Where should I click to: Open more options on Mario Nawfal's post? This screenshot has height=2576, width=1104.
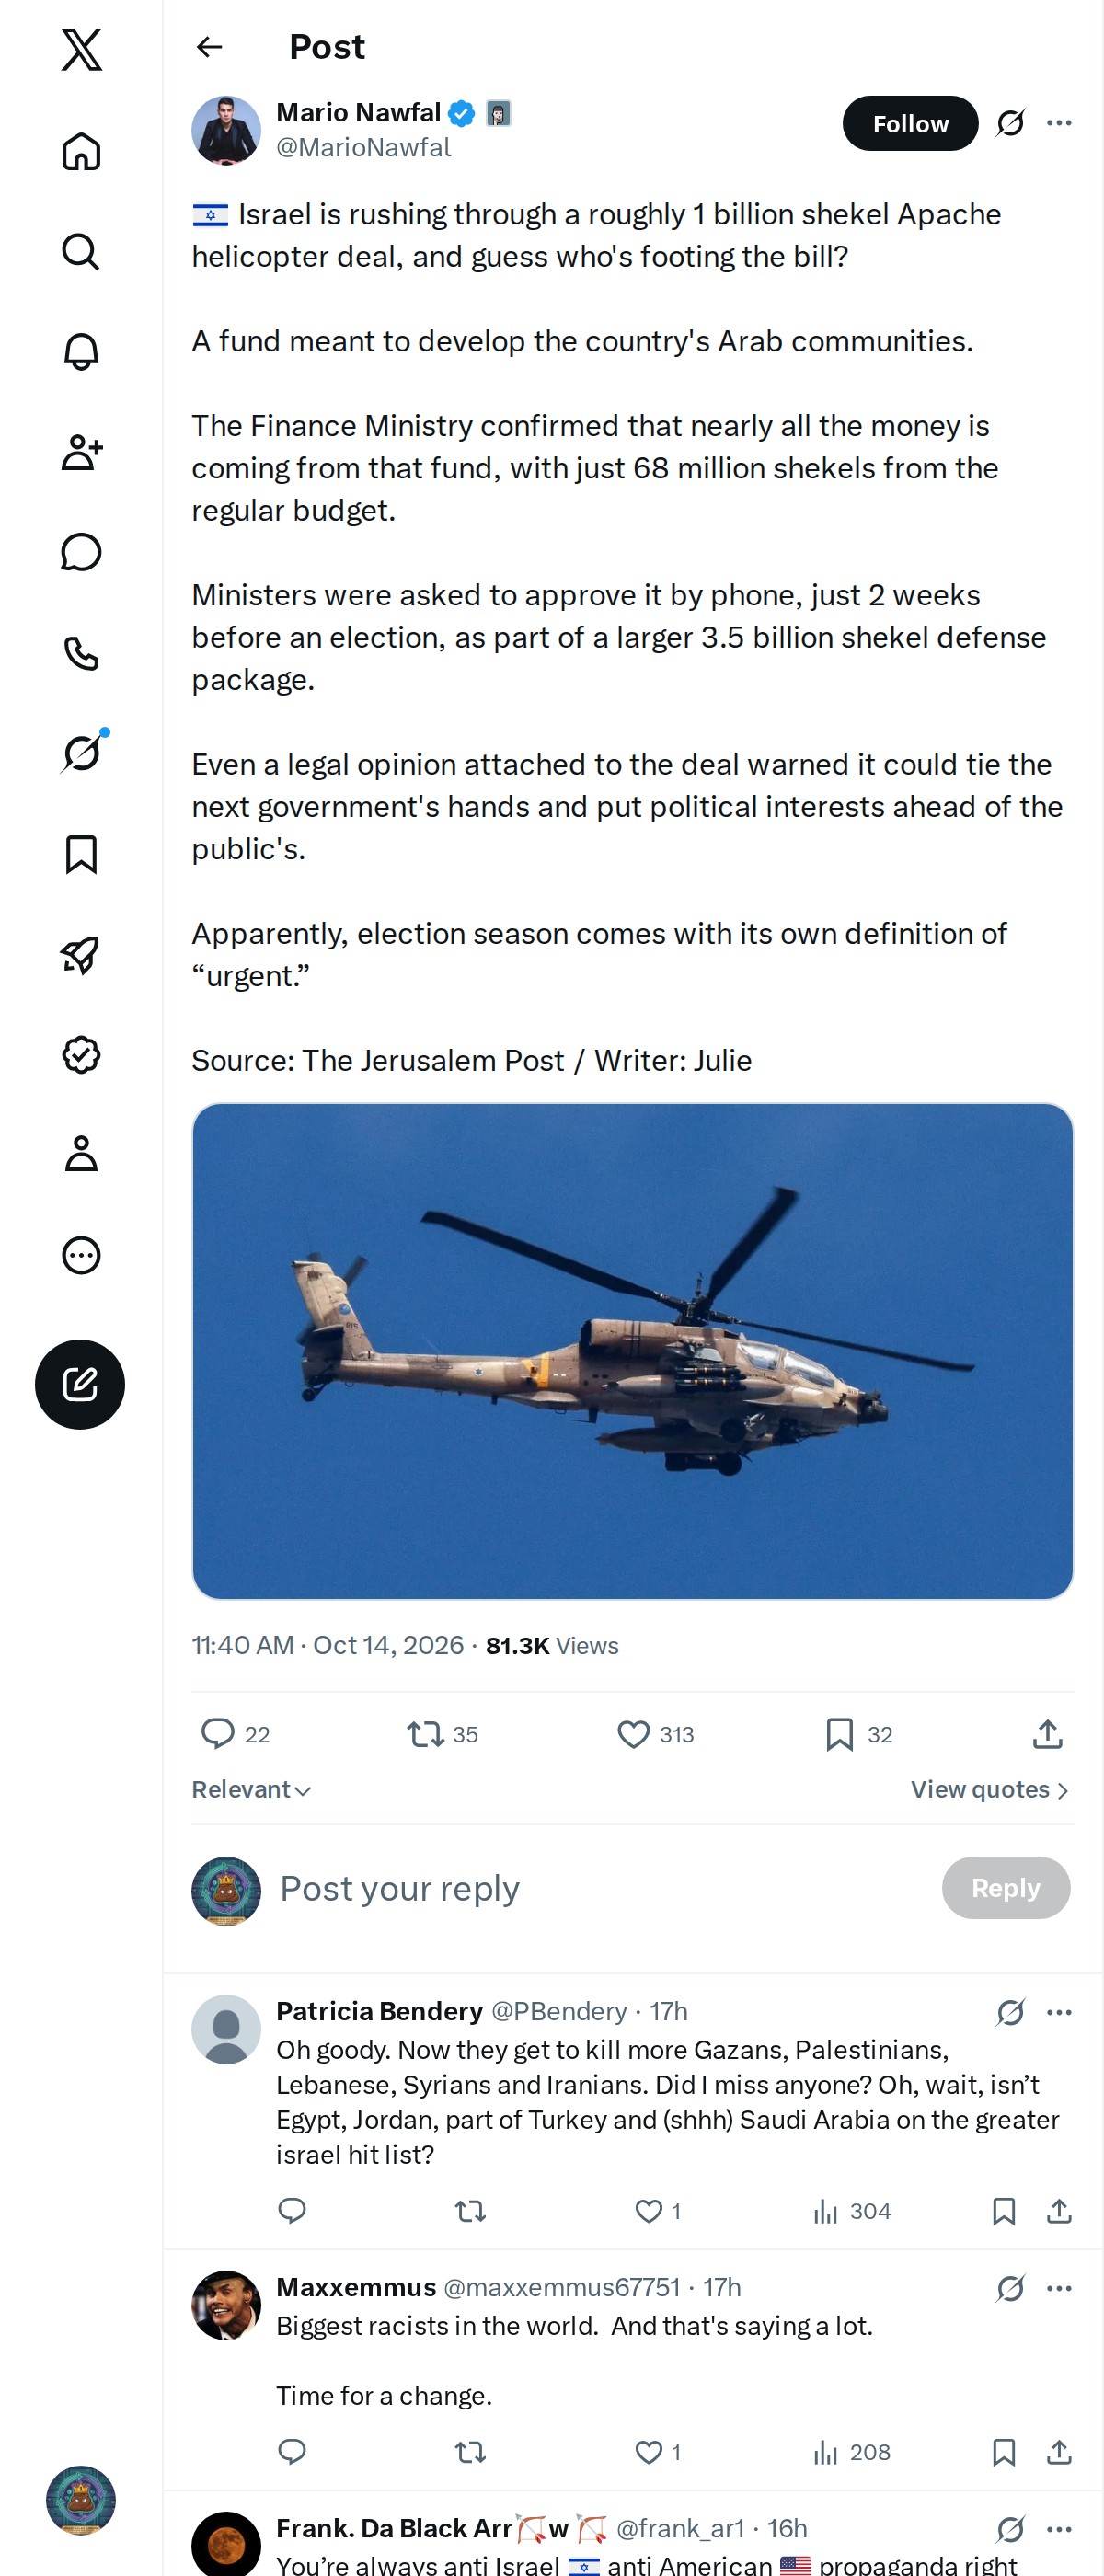coord(1059,123)
